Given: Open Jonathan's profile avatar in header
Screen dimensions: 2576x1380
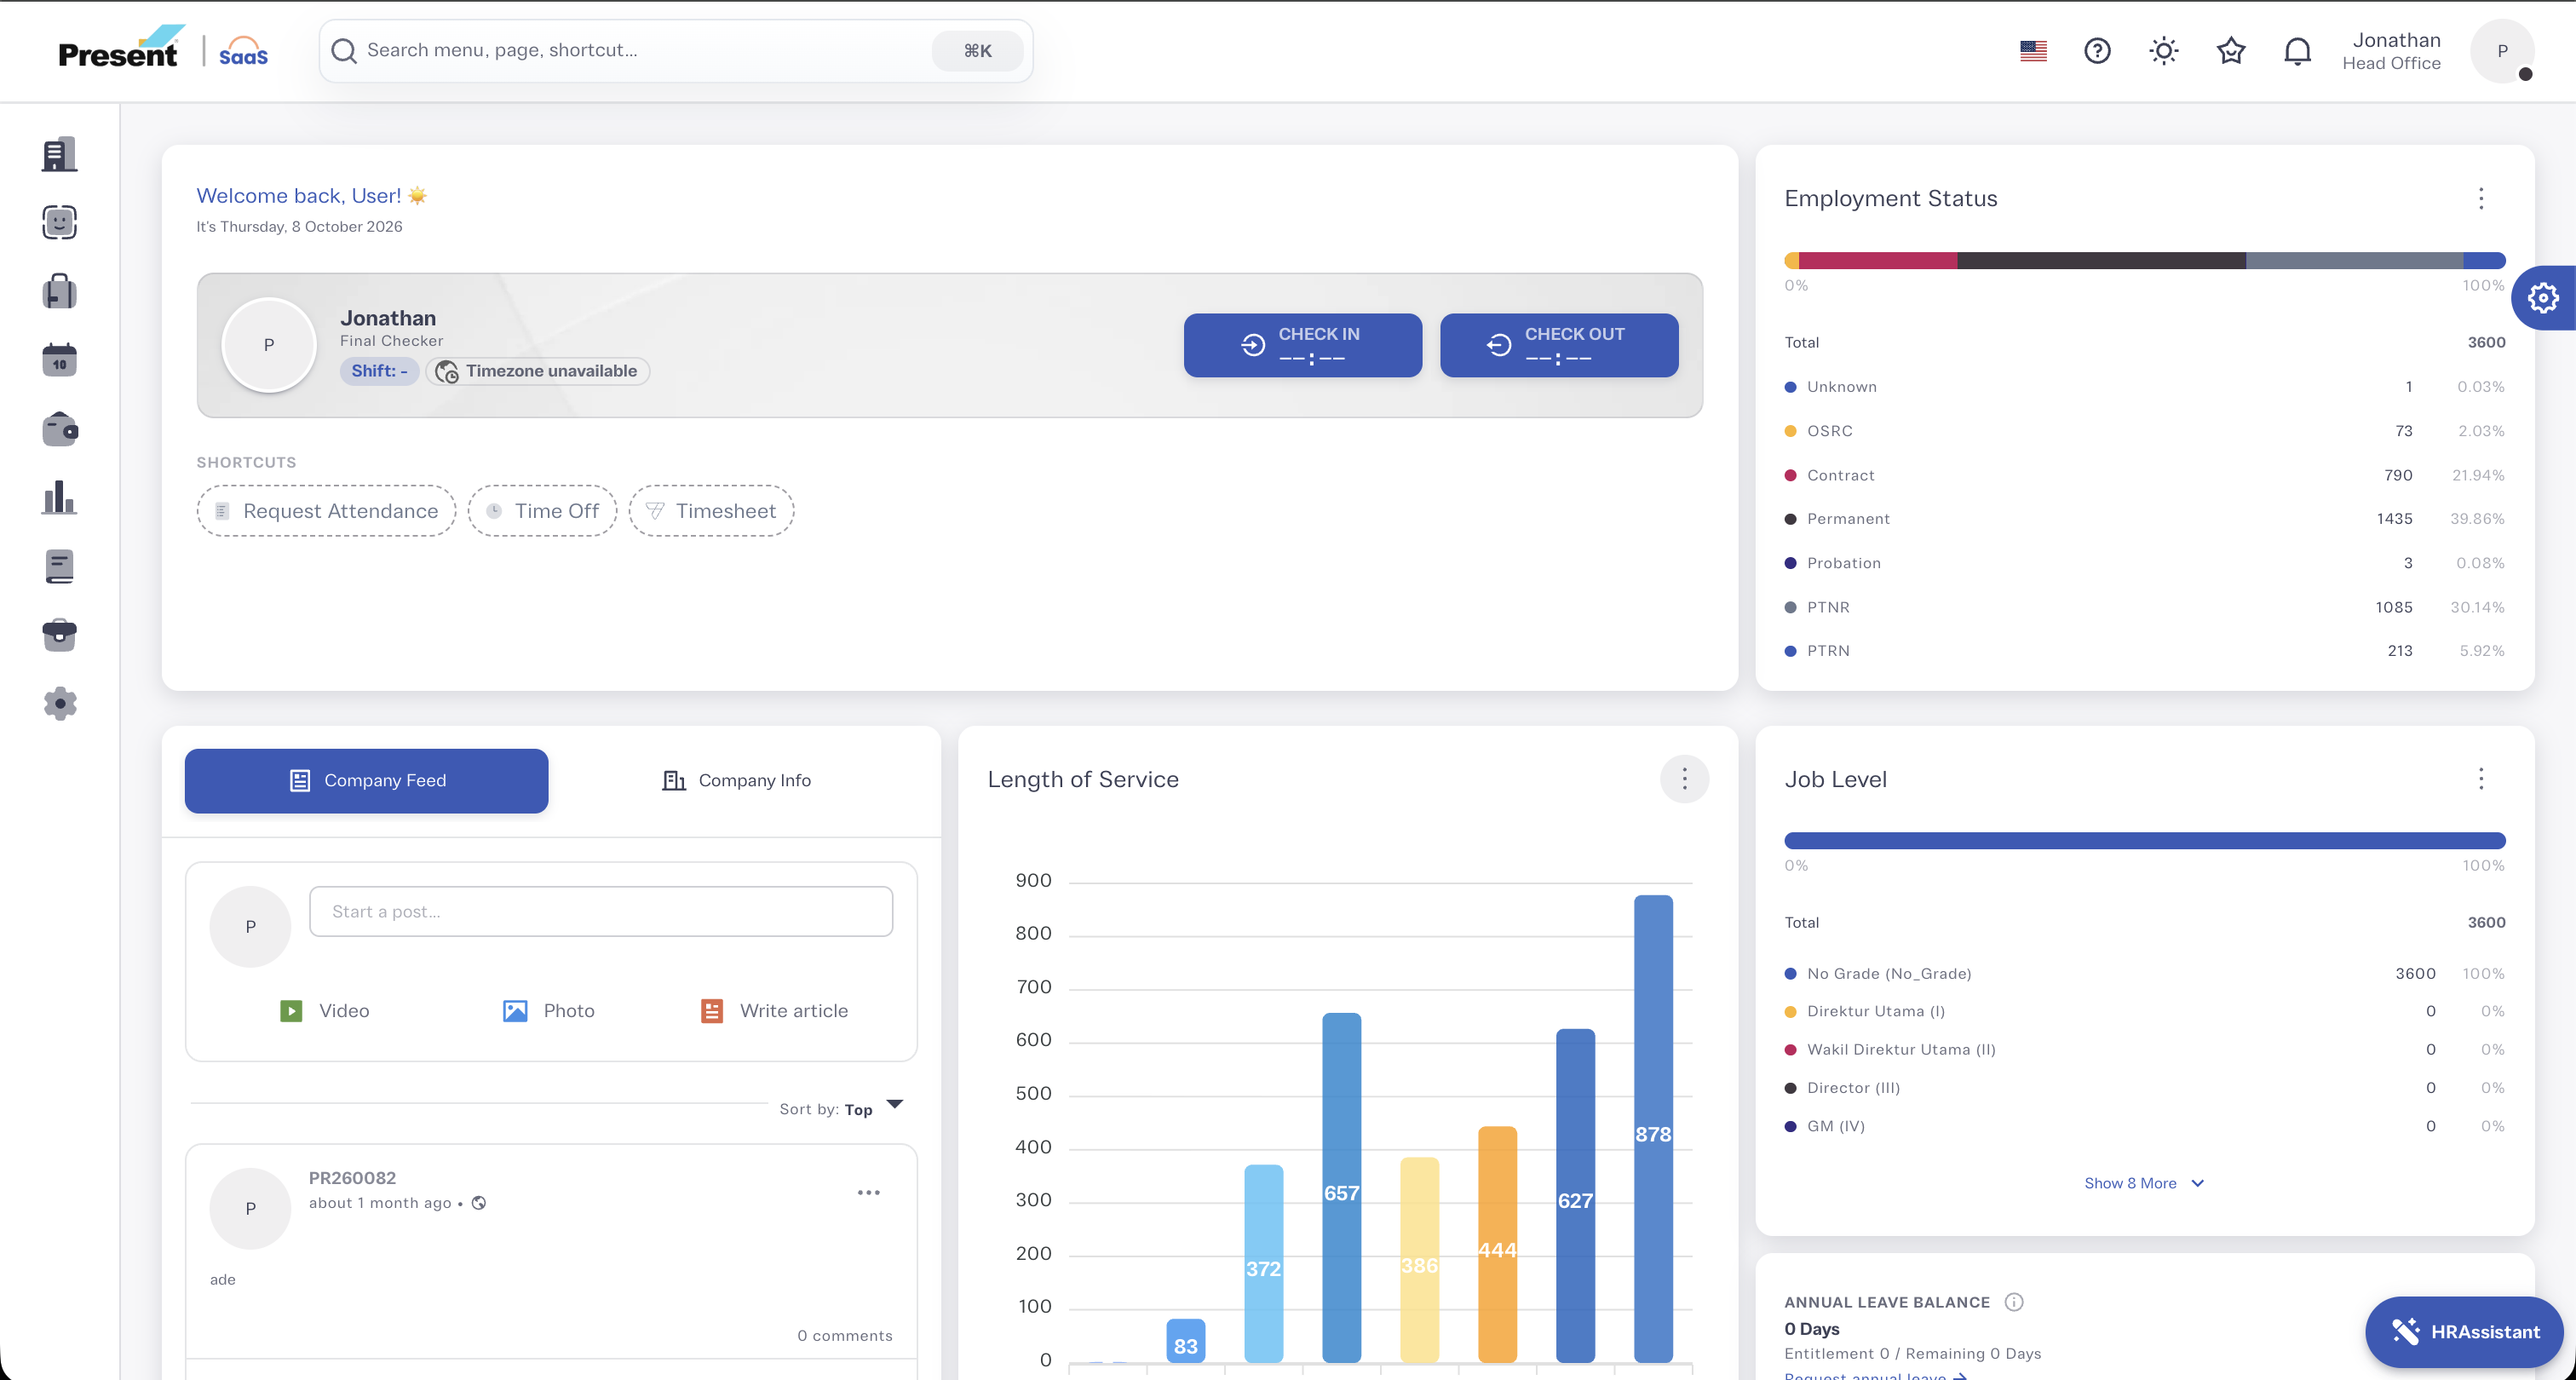Looking at the screenshot, I should click(2502, 51).
